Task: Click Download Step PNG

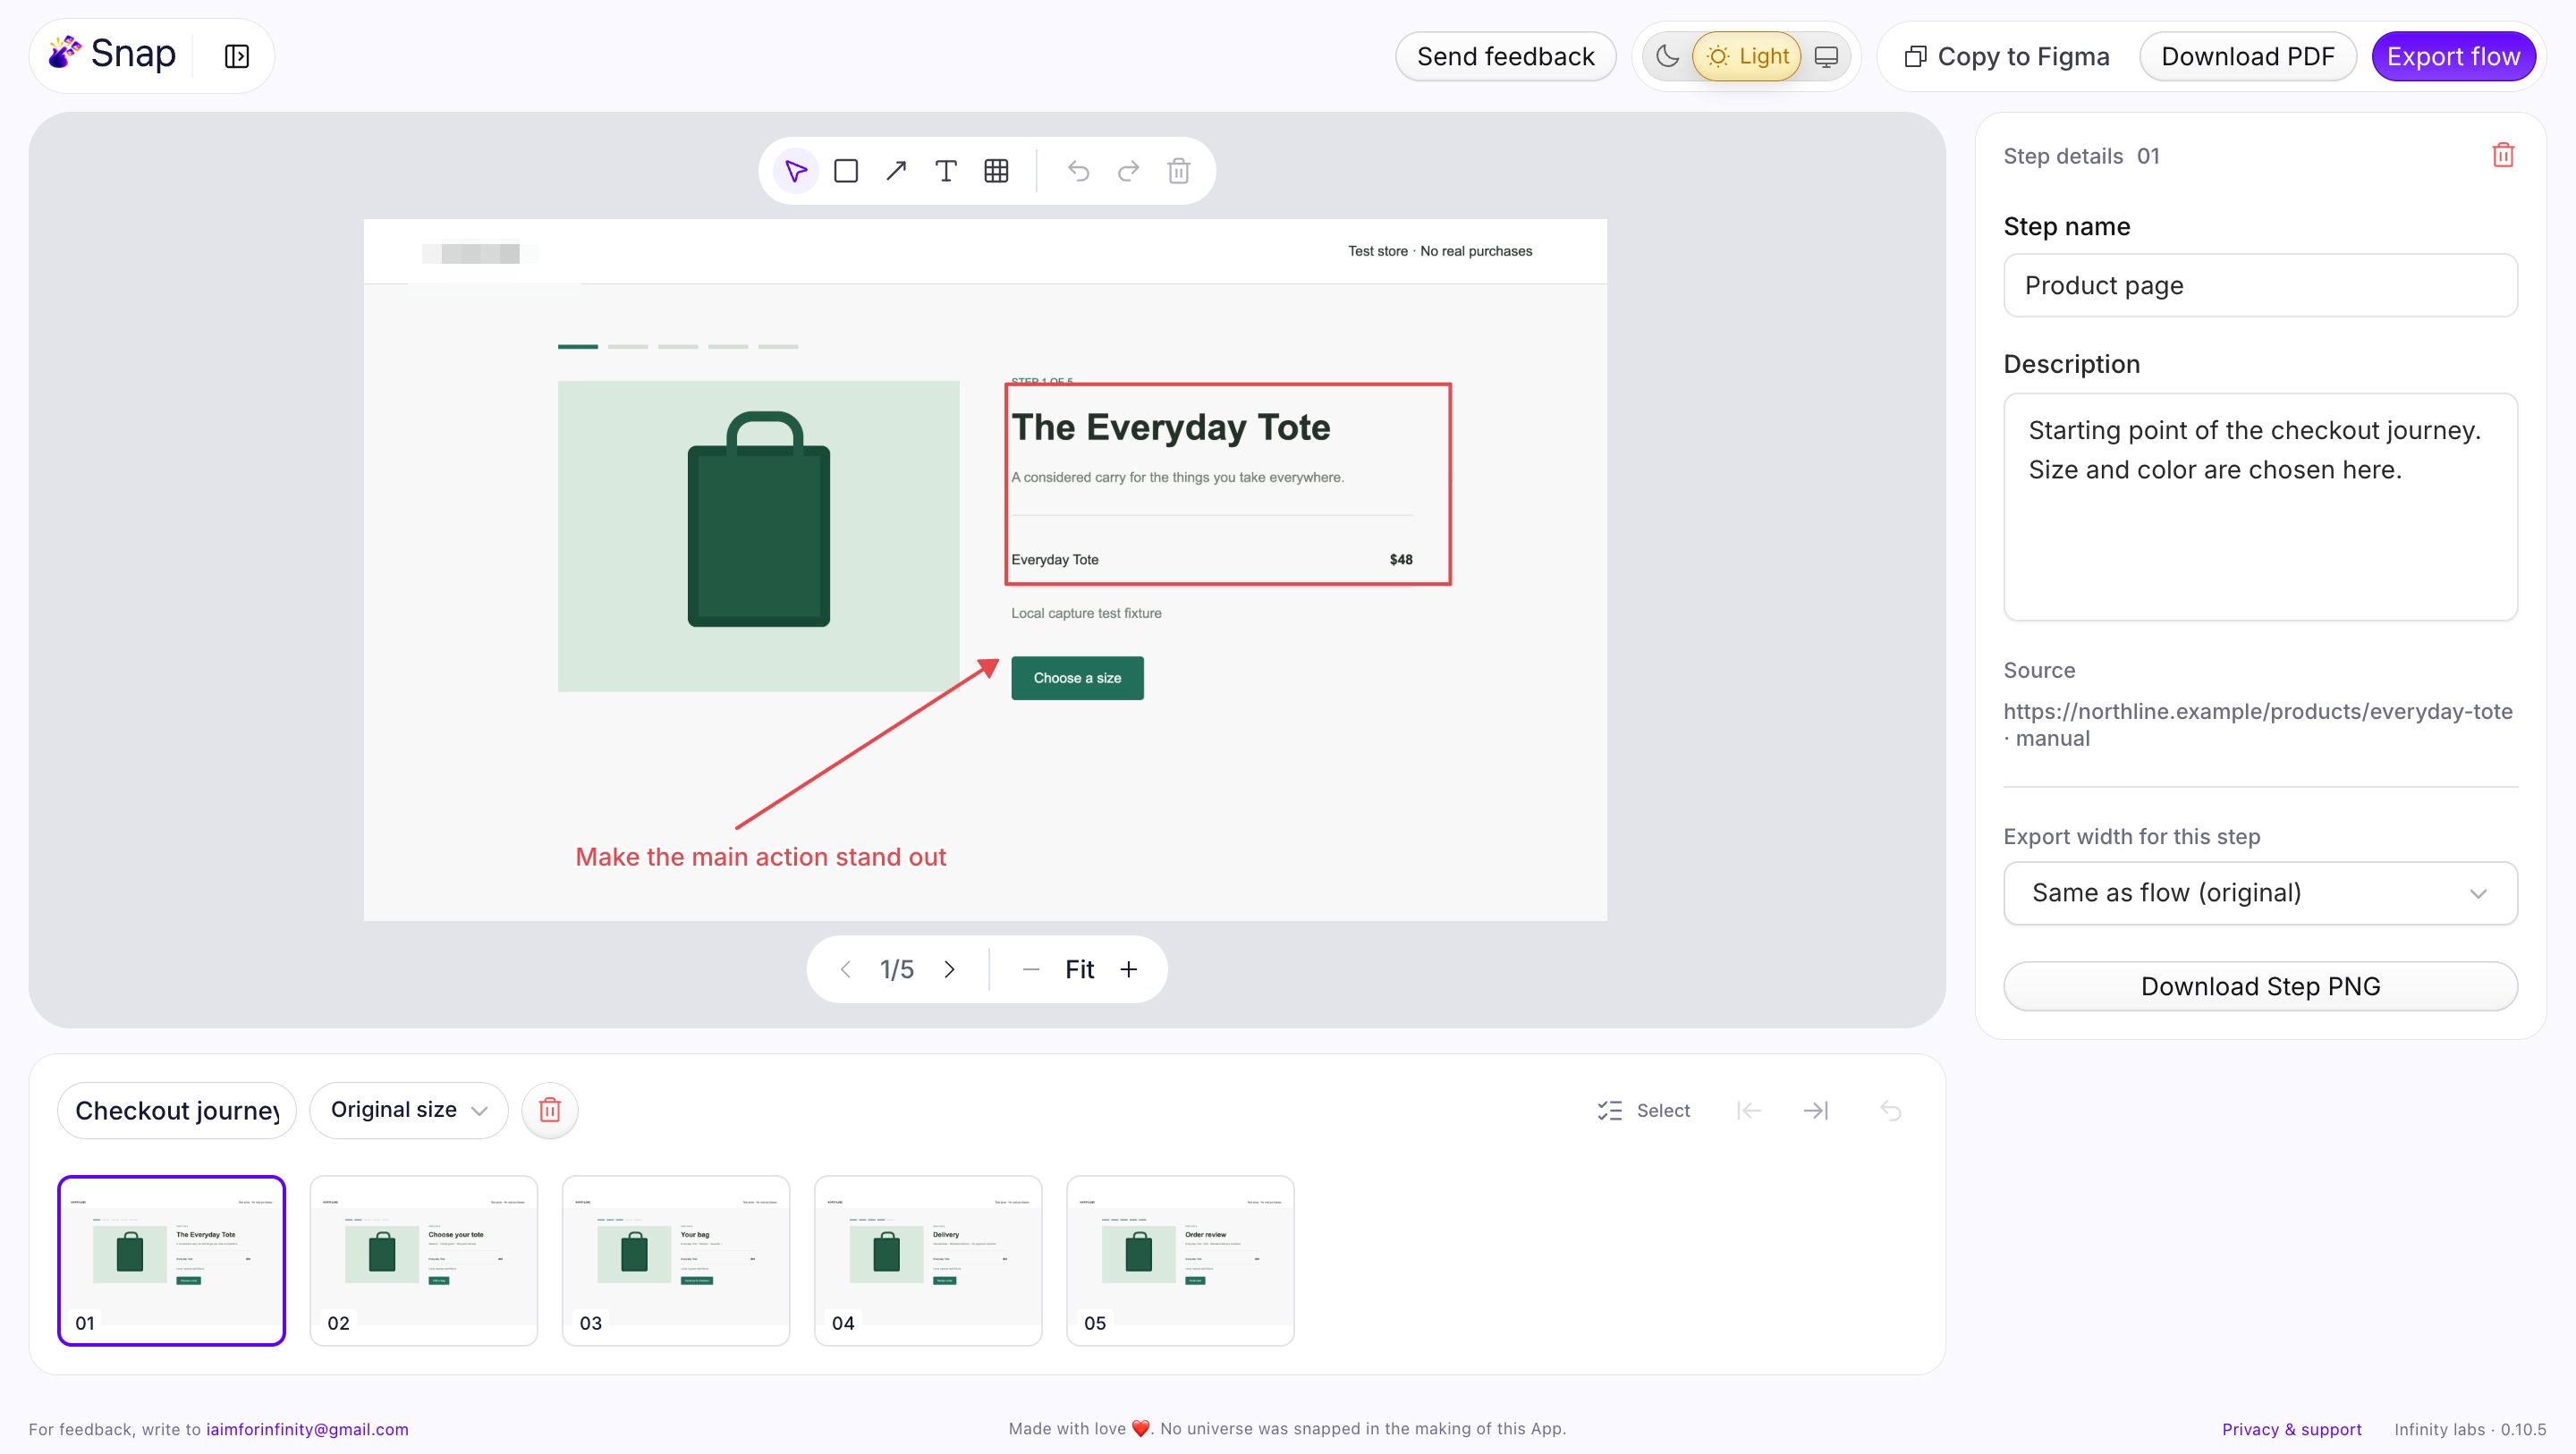Action: 2260,986
